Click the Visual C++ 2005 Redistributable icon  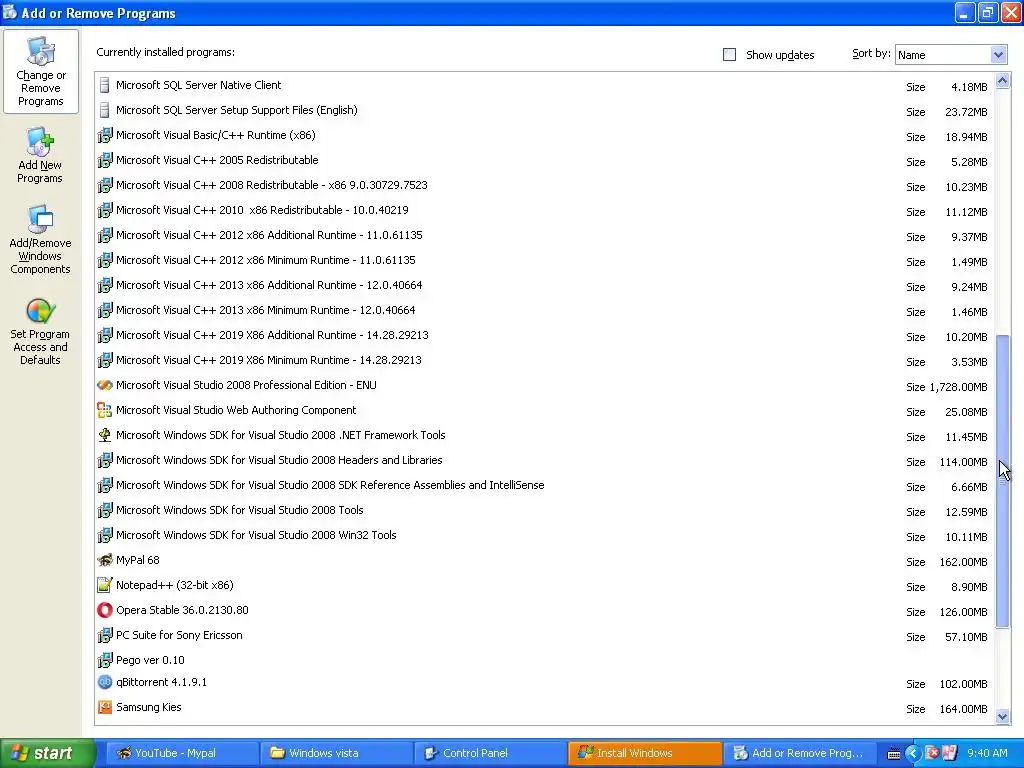(104, 160)
